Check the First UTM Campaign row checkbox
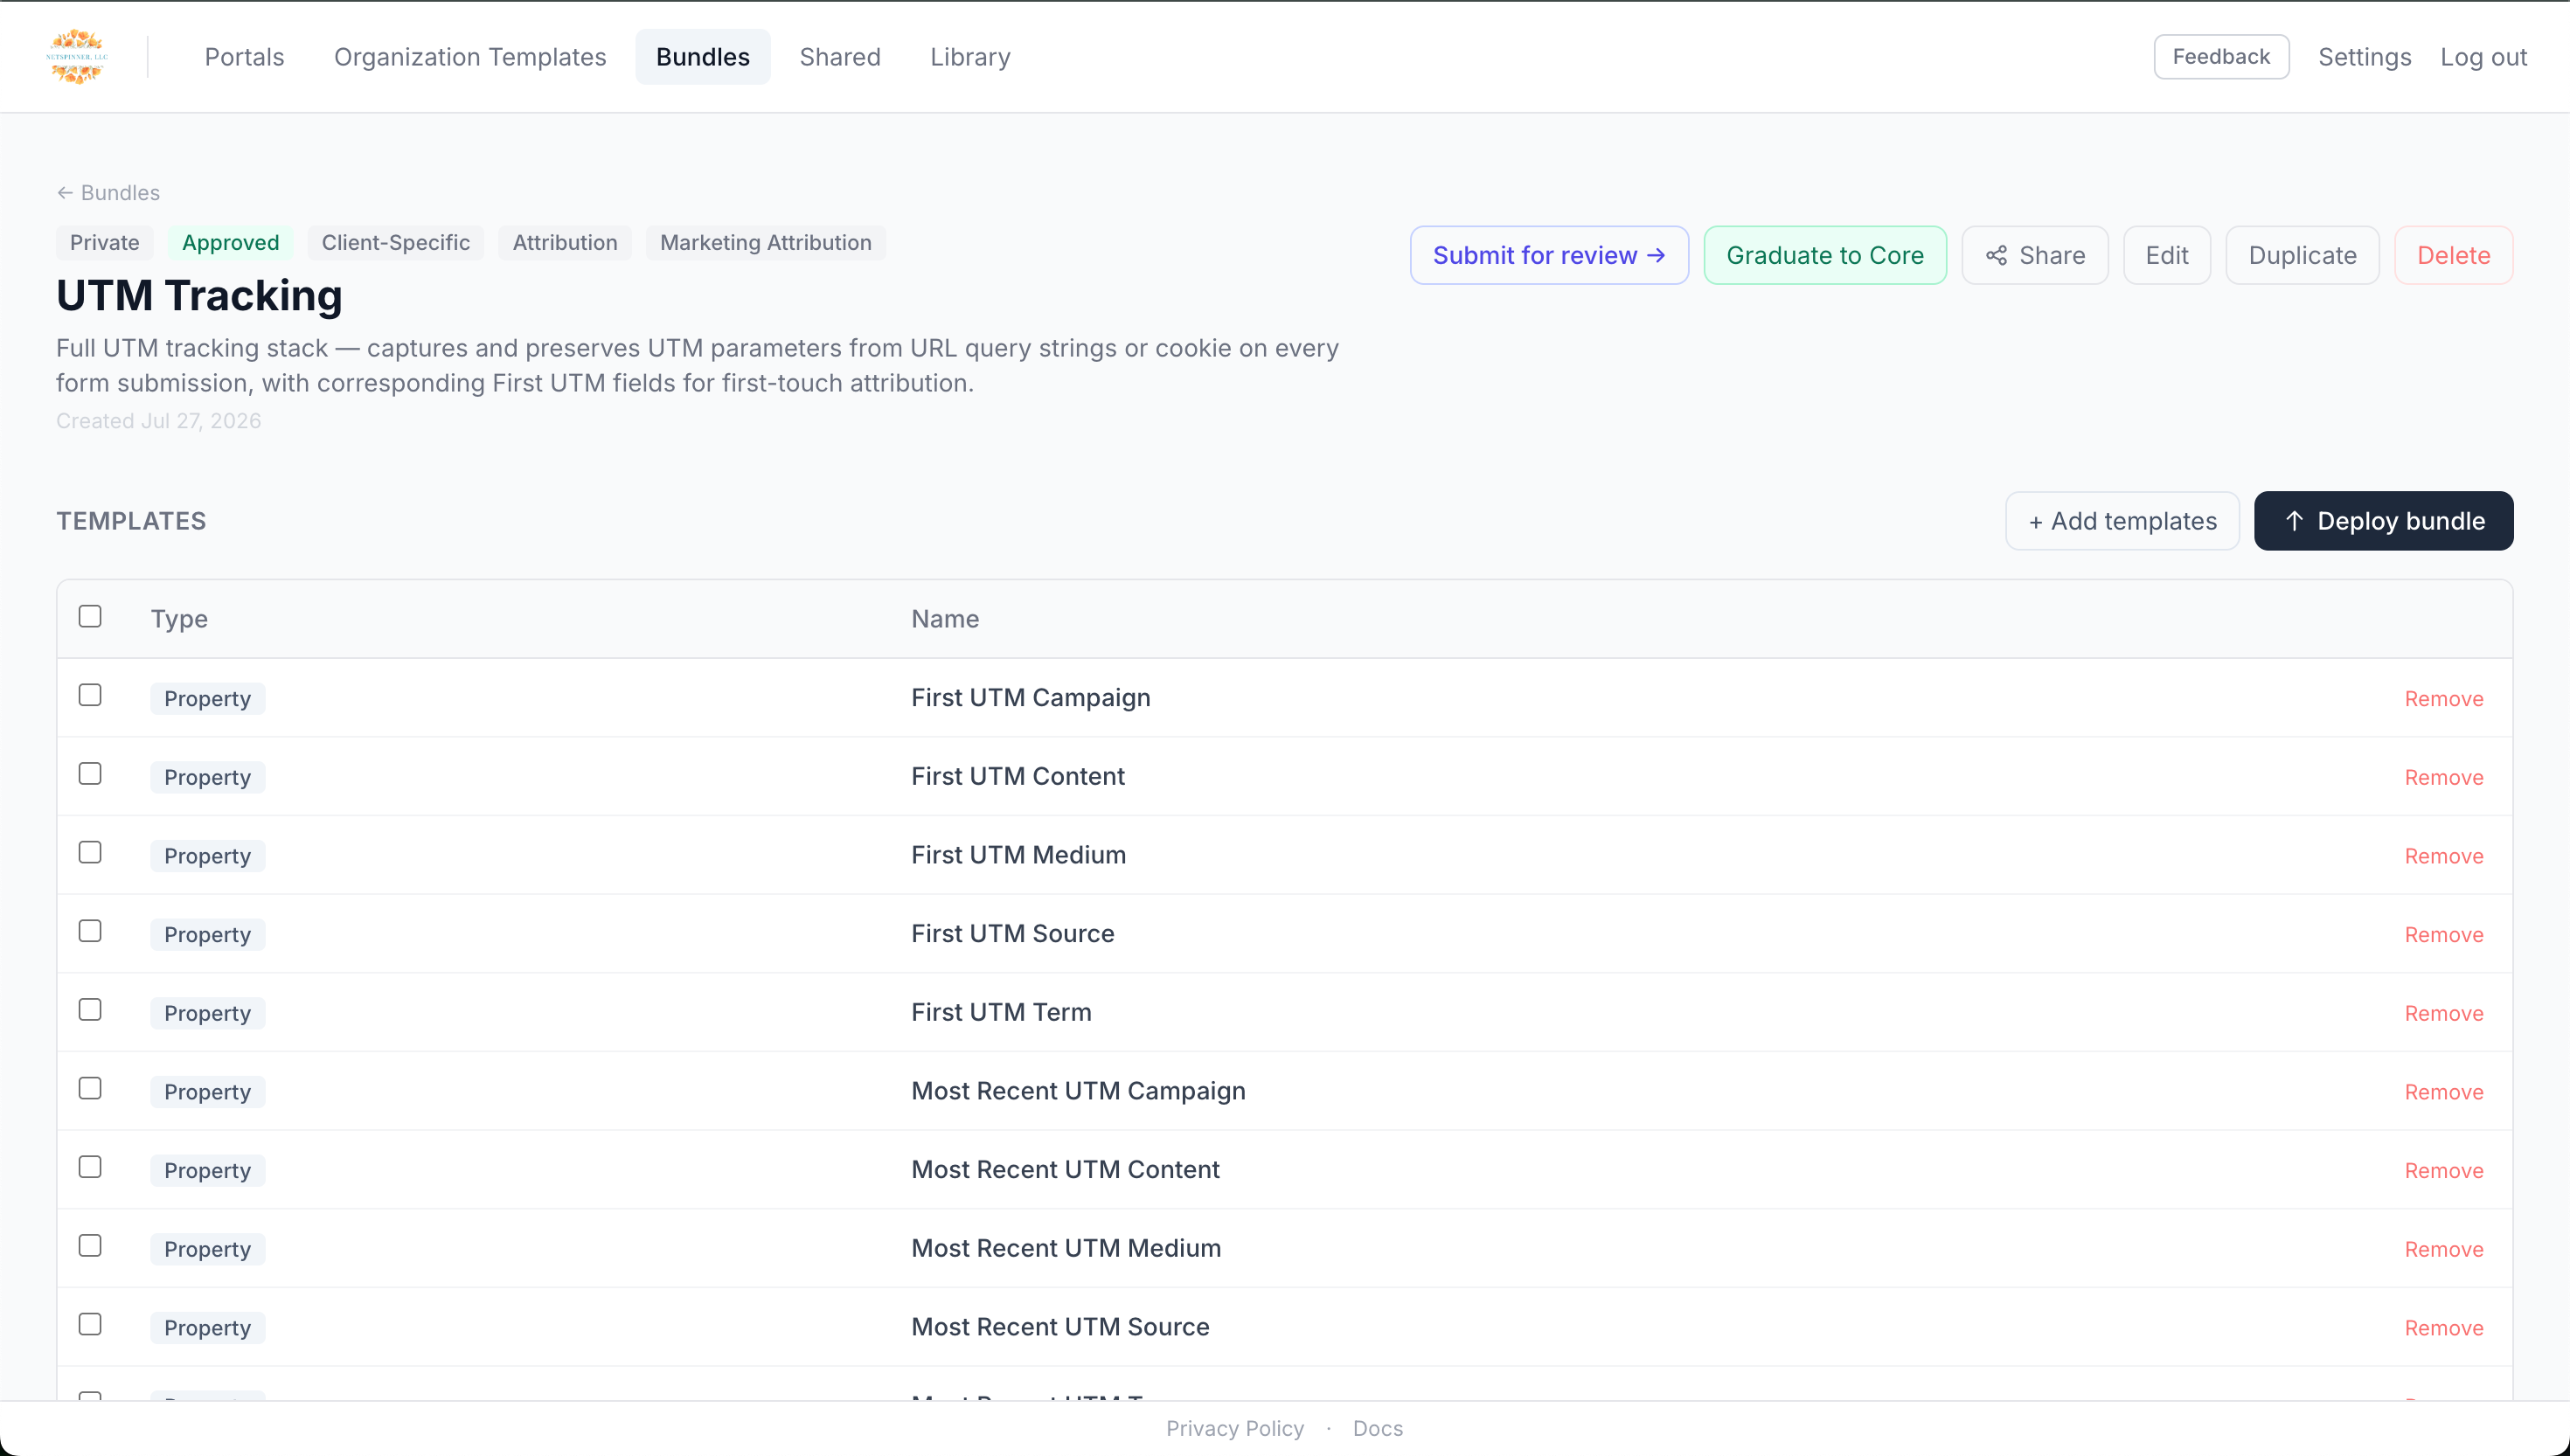This screenshot has width=2570, height=1456. pos(90,695)
